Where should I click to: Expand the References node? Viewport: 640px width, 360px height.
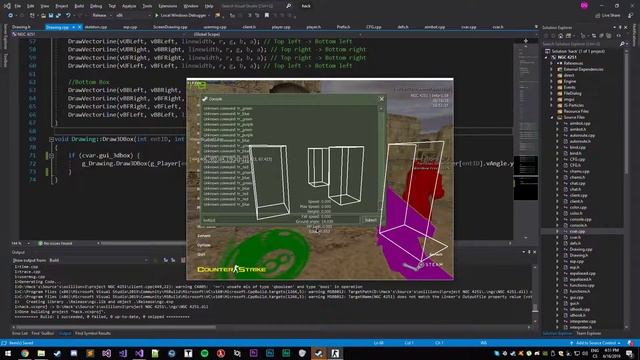click(552, 63)
